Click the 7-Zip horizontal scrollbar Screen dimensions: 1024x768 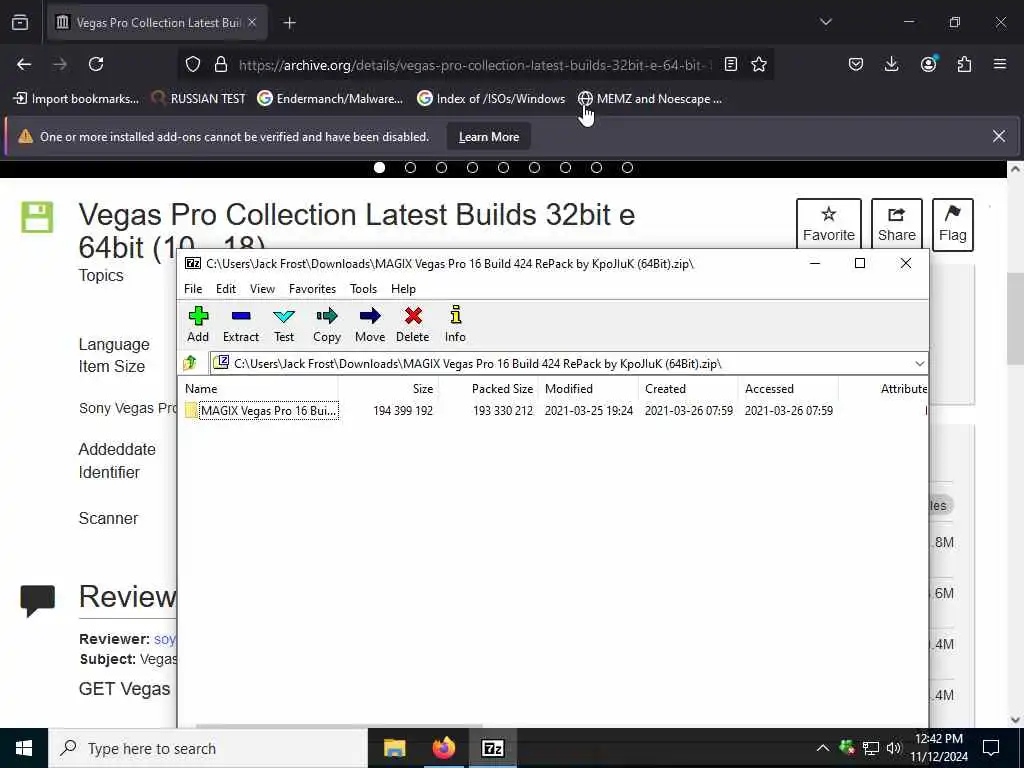click(339, 725)
